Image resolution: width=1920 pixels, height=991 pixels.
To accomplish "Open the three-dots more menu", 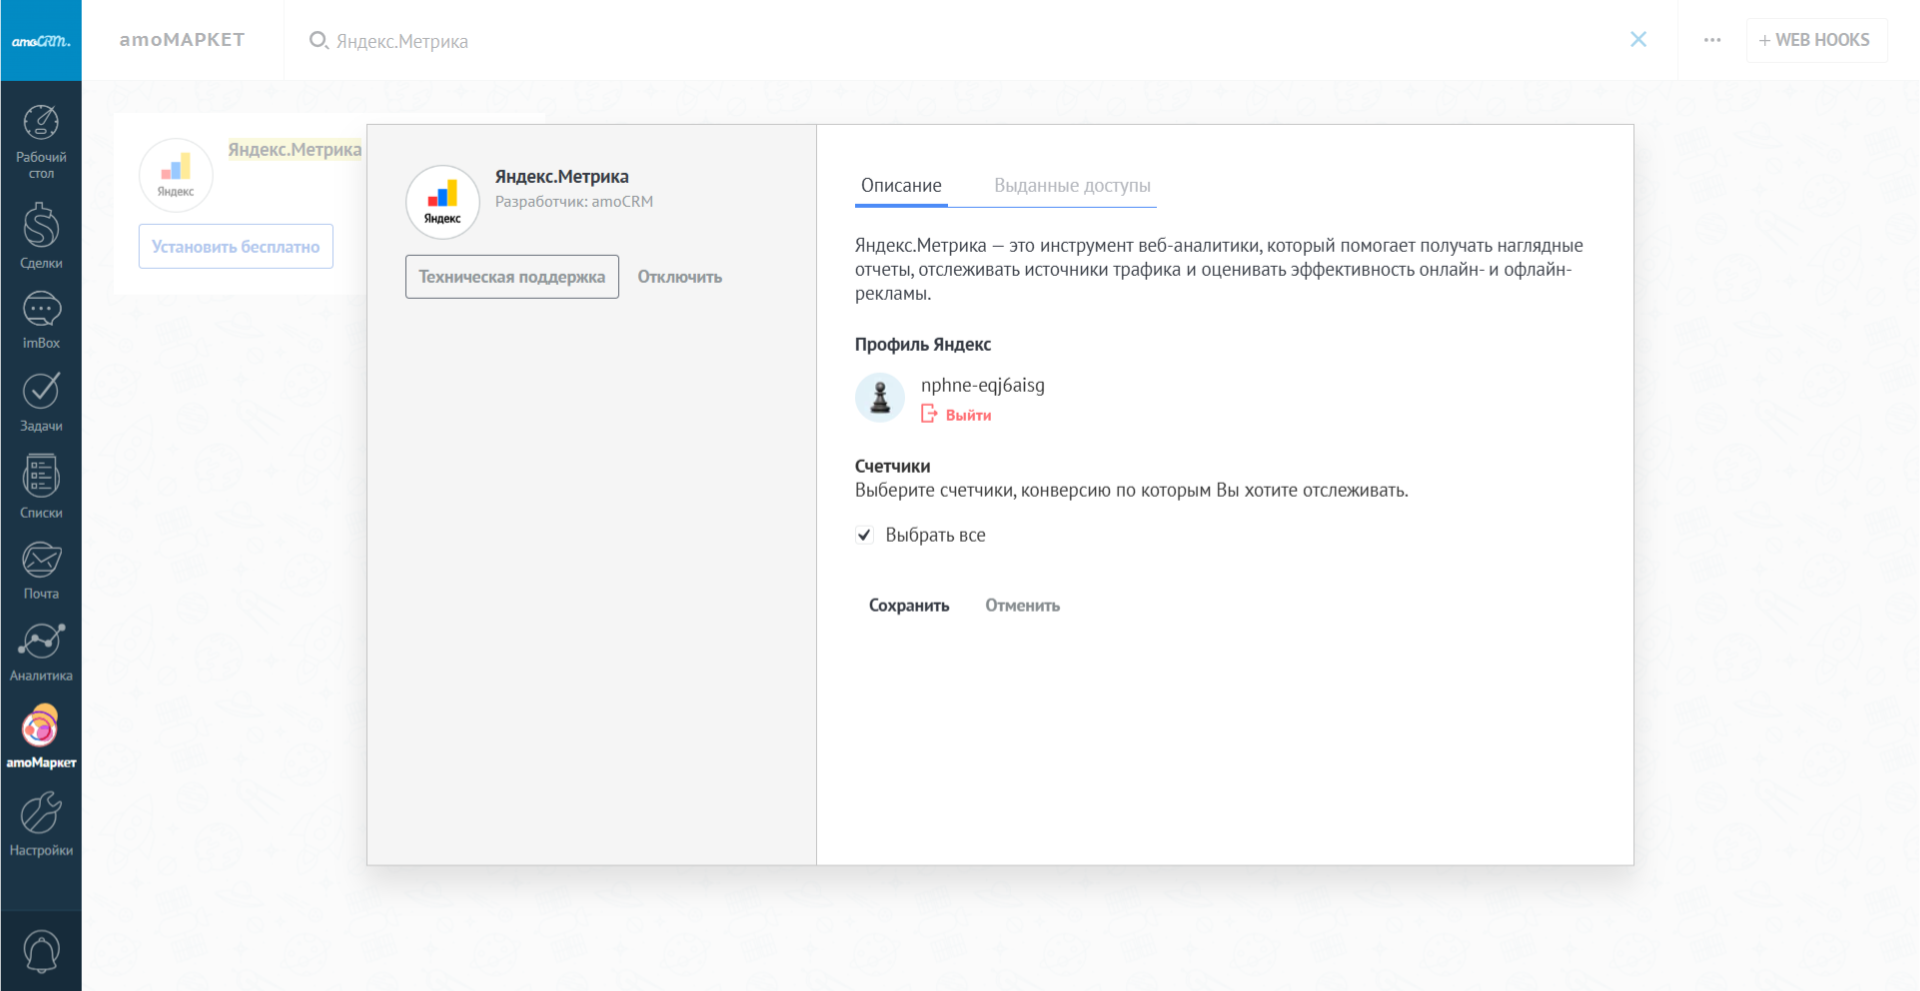I will tap(1712, 40).
